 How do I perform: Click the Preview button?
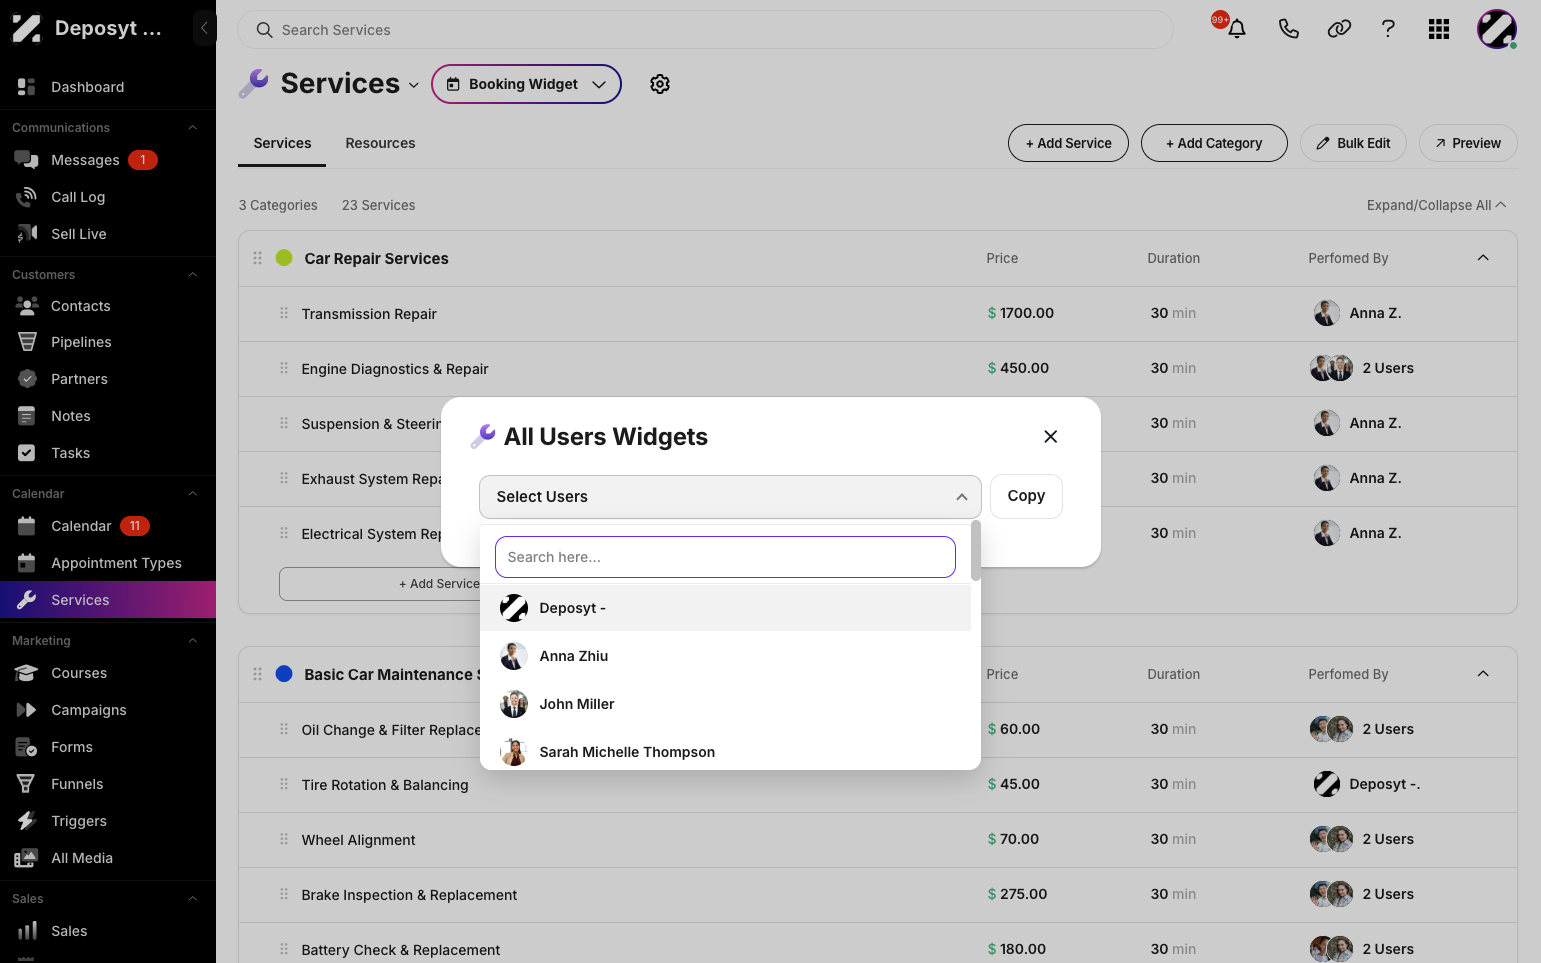click(x=1468, y=143)
